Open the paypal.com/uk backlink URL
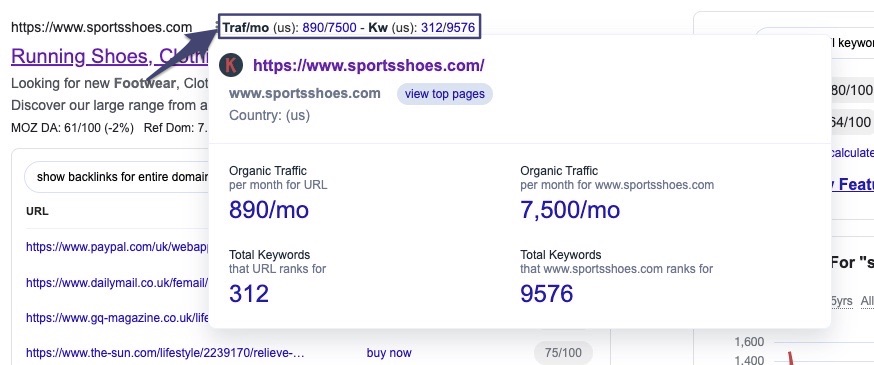 [117, 247]
